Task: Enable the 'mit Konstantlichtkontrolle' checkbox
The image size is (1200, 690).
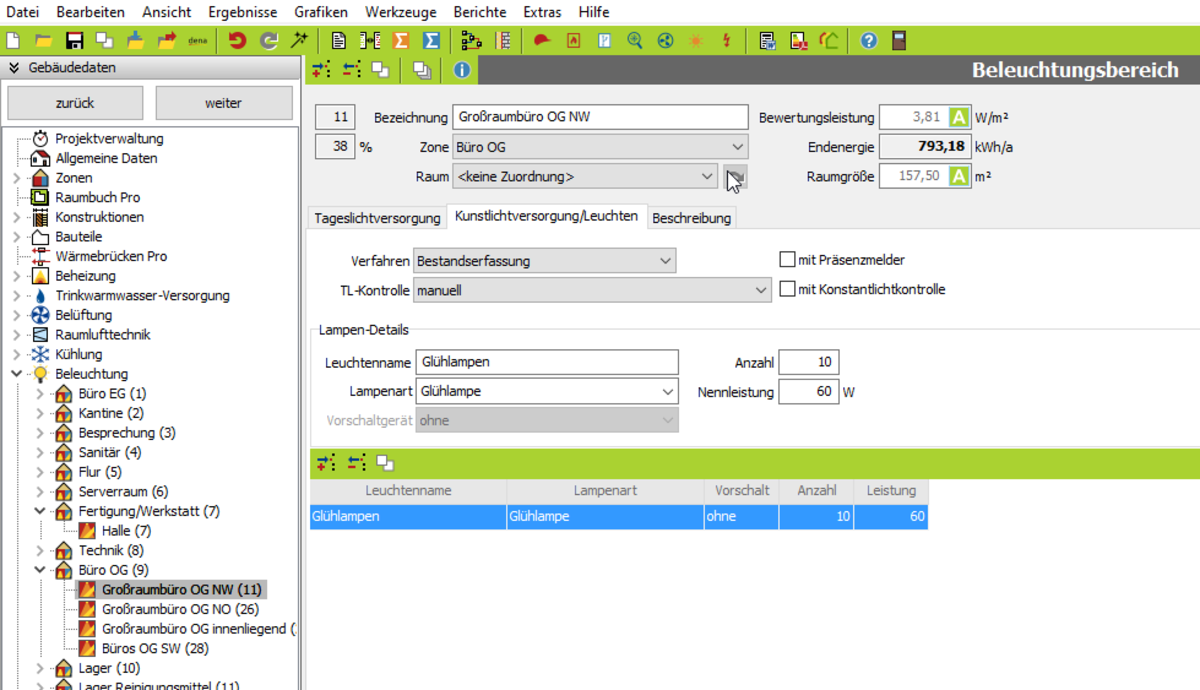Action: [787, 290]
